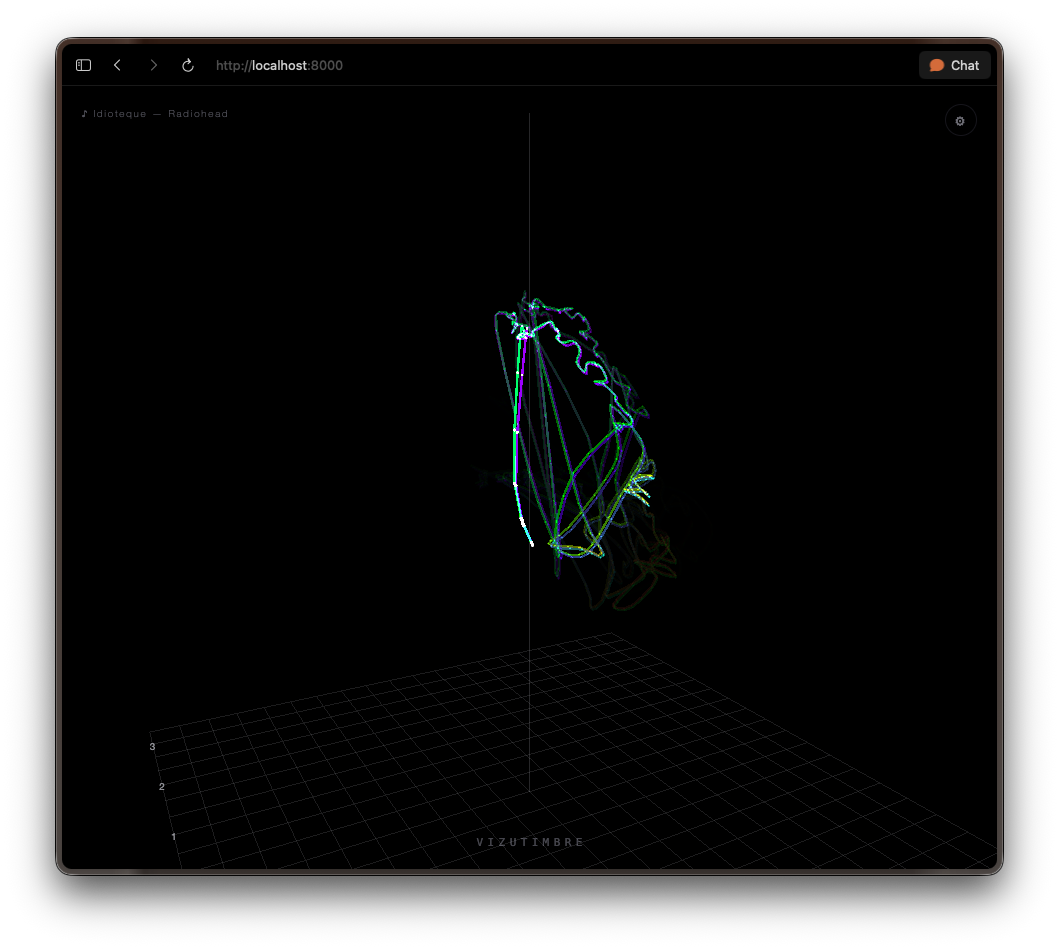Select the Idioteque song title
The height and width of the screenshot is (949, 1059).
120,113
